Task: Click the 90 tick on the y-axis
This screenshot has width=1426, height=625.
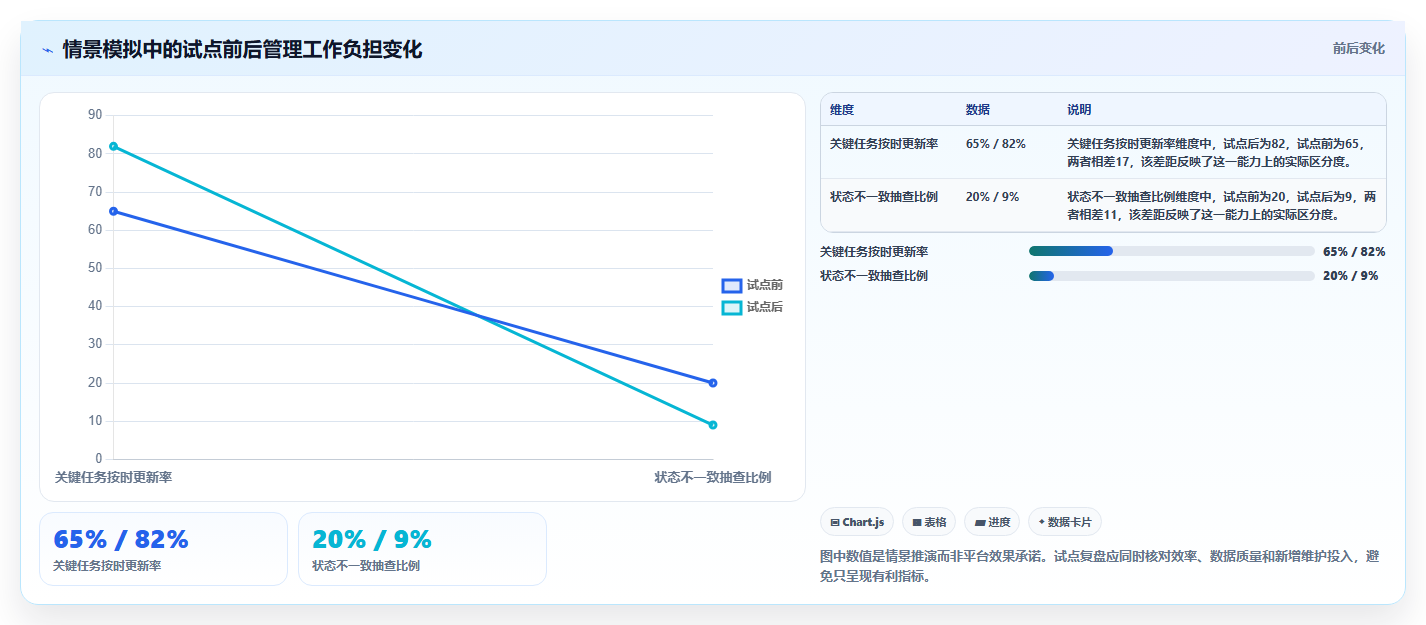Action: pyautogui.click(x=95, y=115)
